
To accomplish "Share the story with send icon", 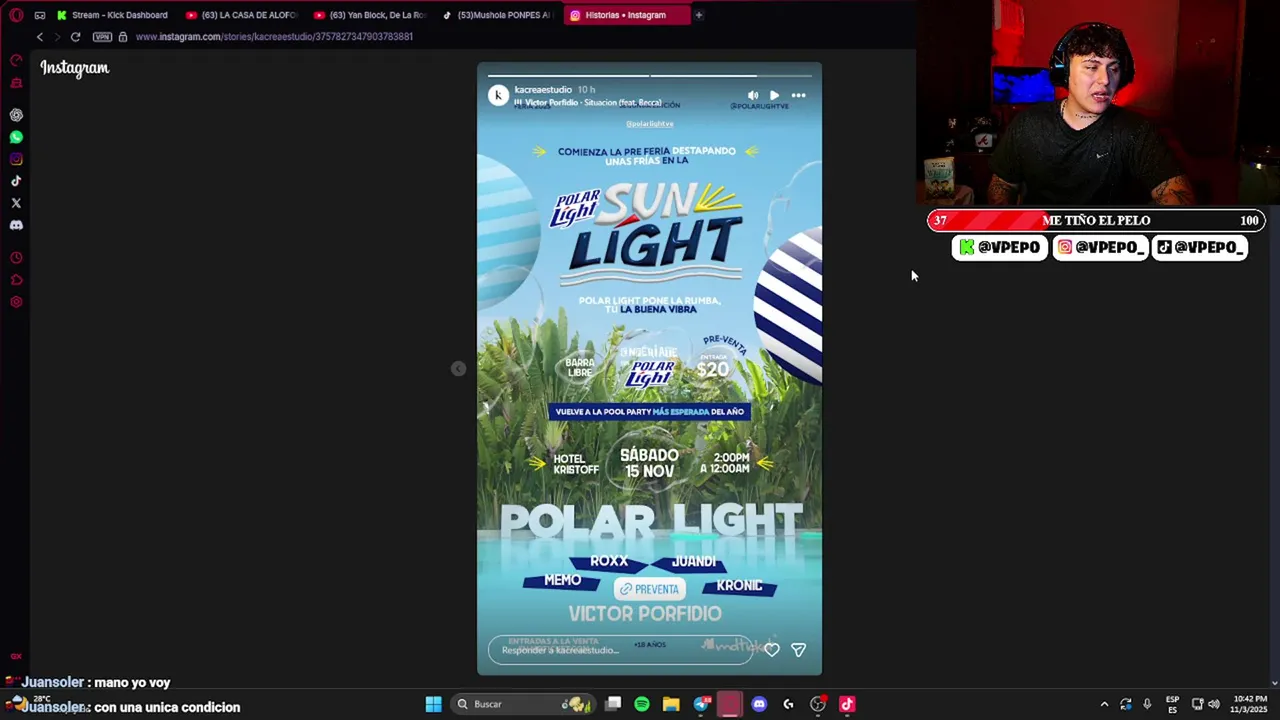I will click(798, 650).
